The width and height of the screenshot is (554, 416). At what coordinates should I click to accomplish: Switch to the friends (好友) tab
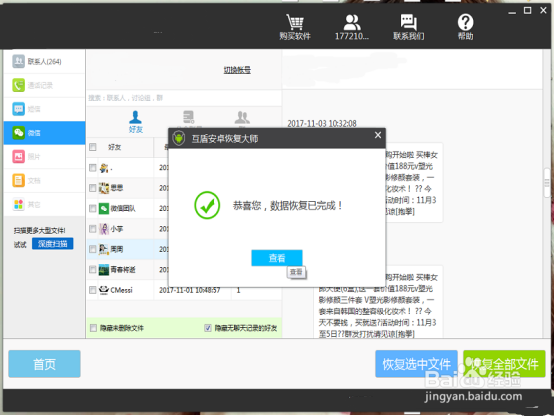click(x=136, y=122)
